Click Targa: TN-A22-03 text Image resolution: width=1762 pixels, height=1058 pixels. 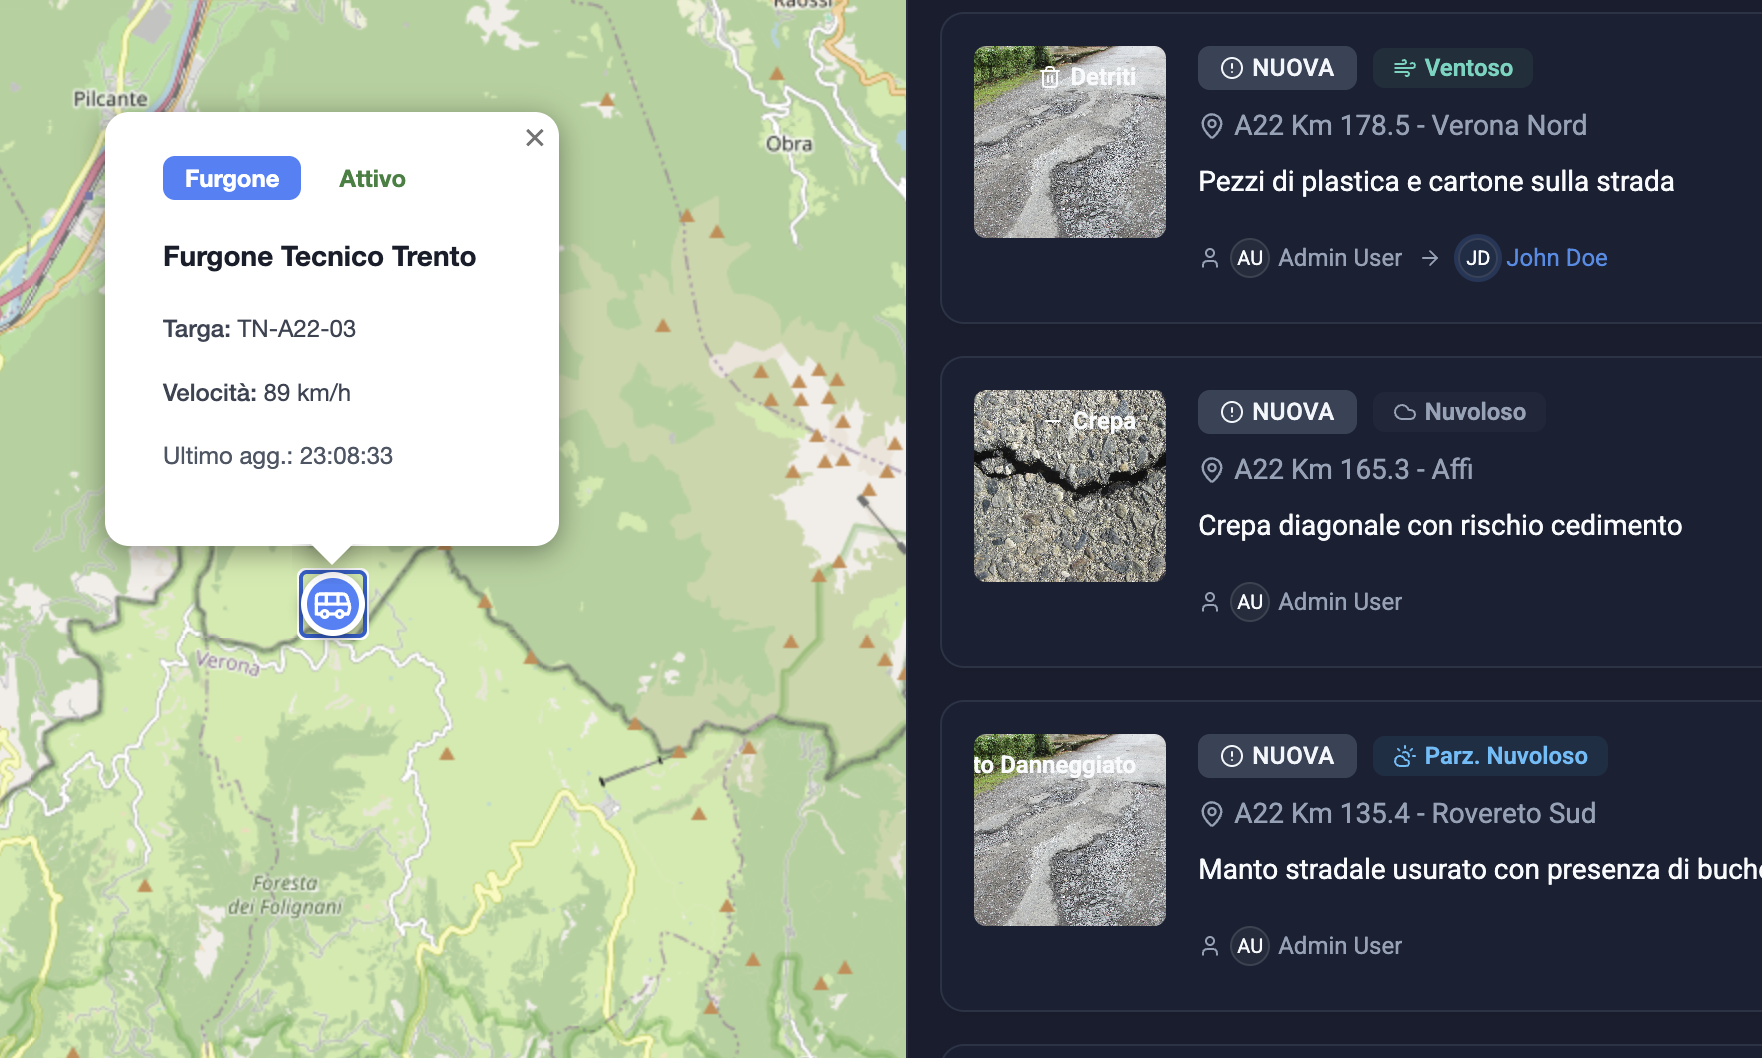coord(259,329)
